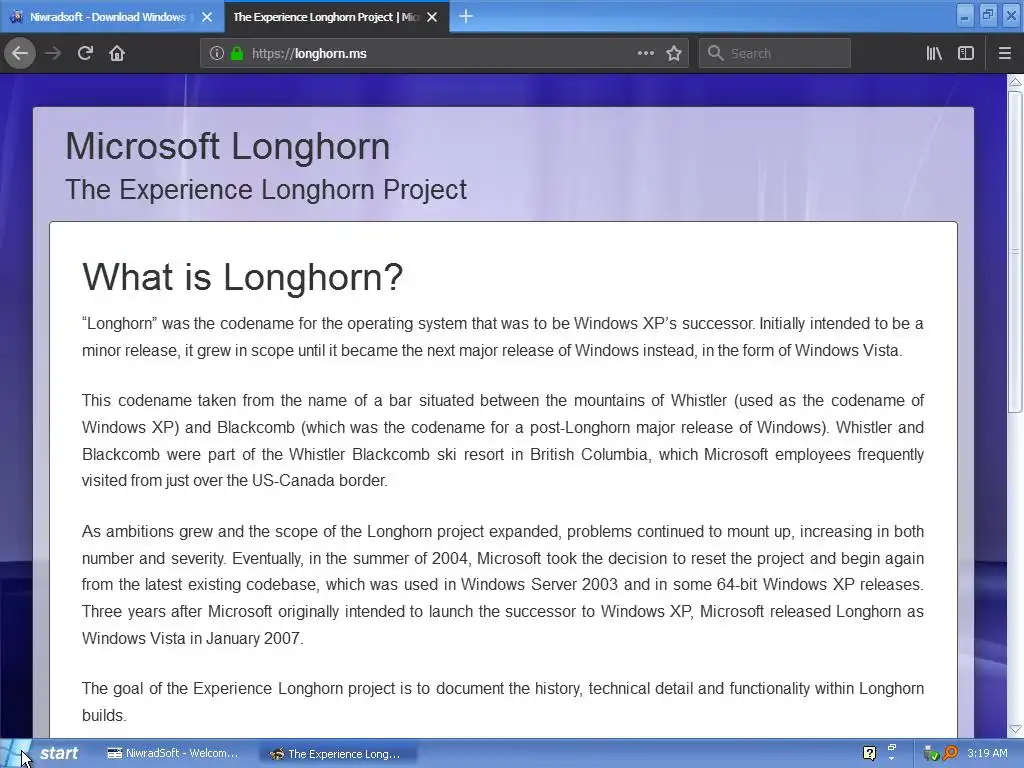
Task: Restore down the Firefox window
Action: (988, 16)
